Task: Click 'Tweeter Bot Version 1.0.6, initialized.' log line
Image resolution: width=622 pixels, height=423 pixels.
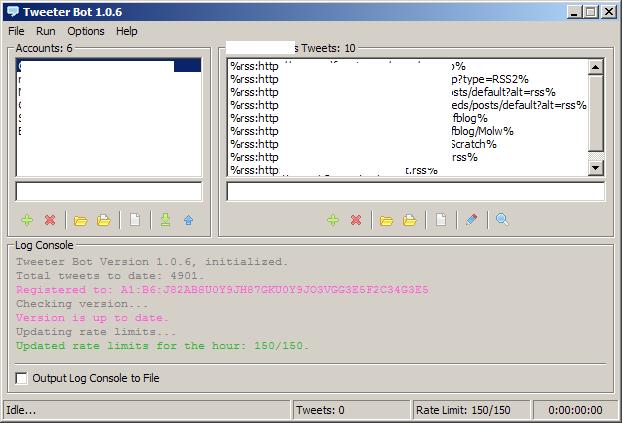Action: (x=152, y=262)
